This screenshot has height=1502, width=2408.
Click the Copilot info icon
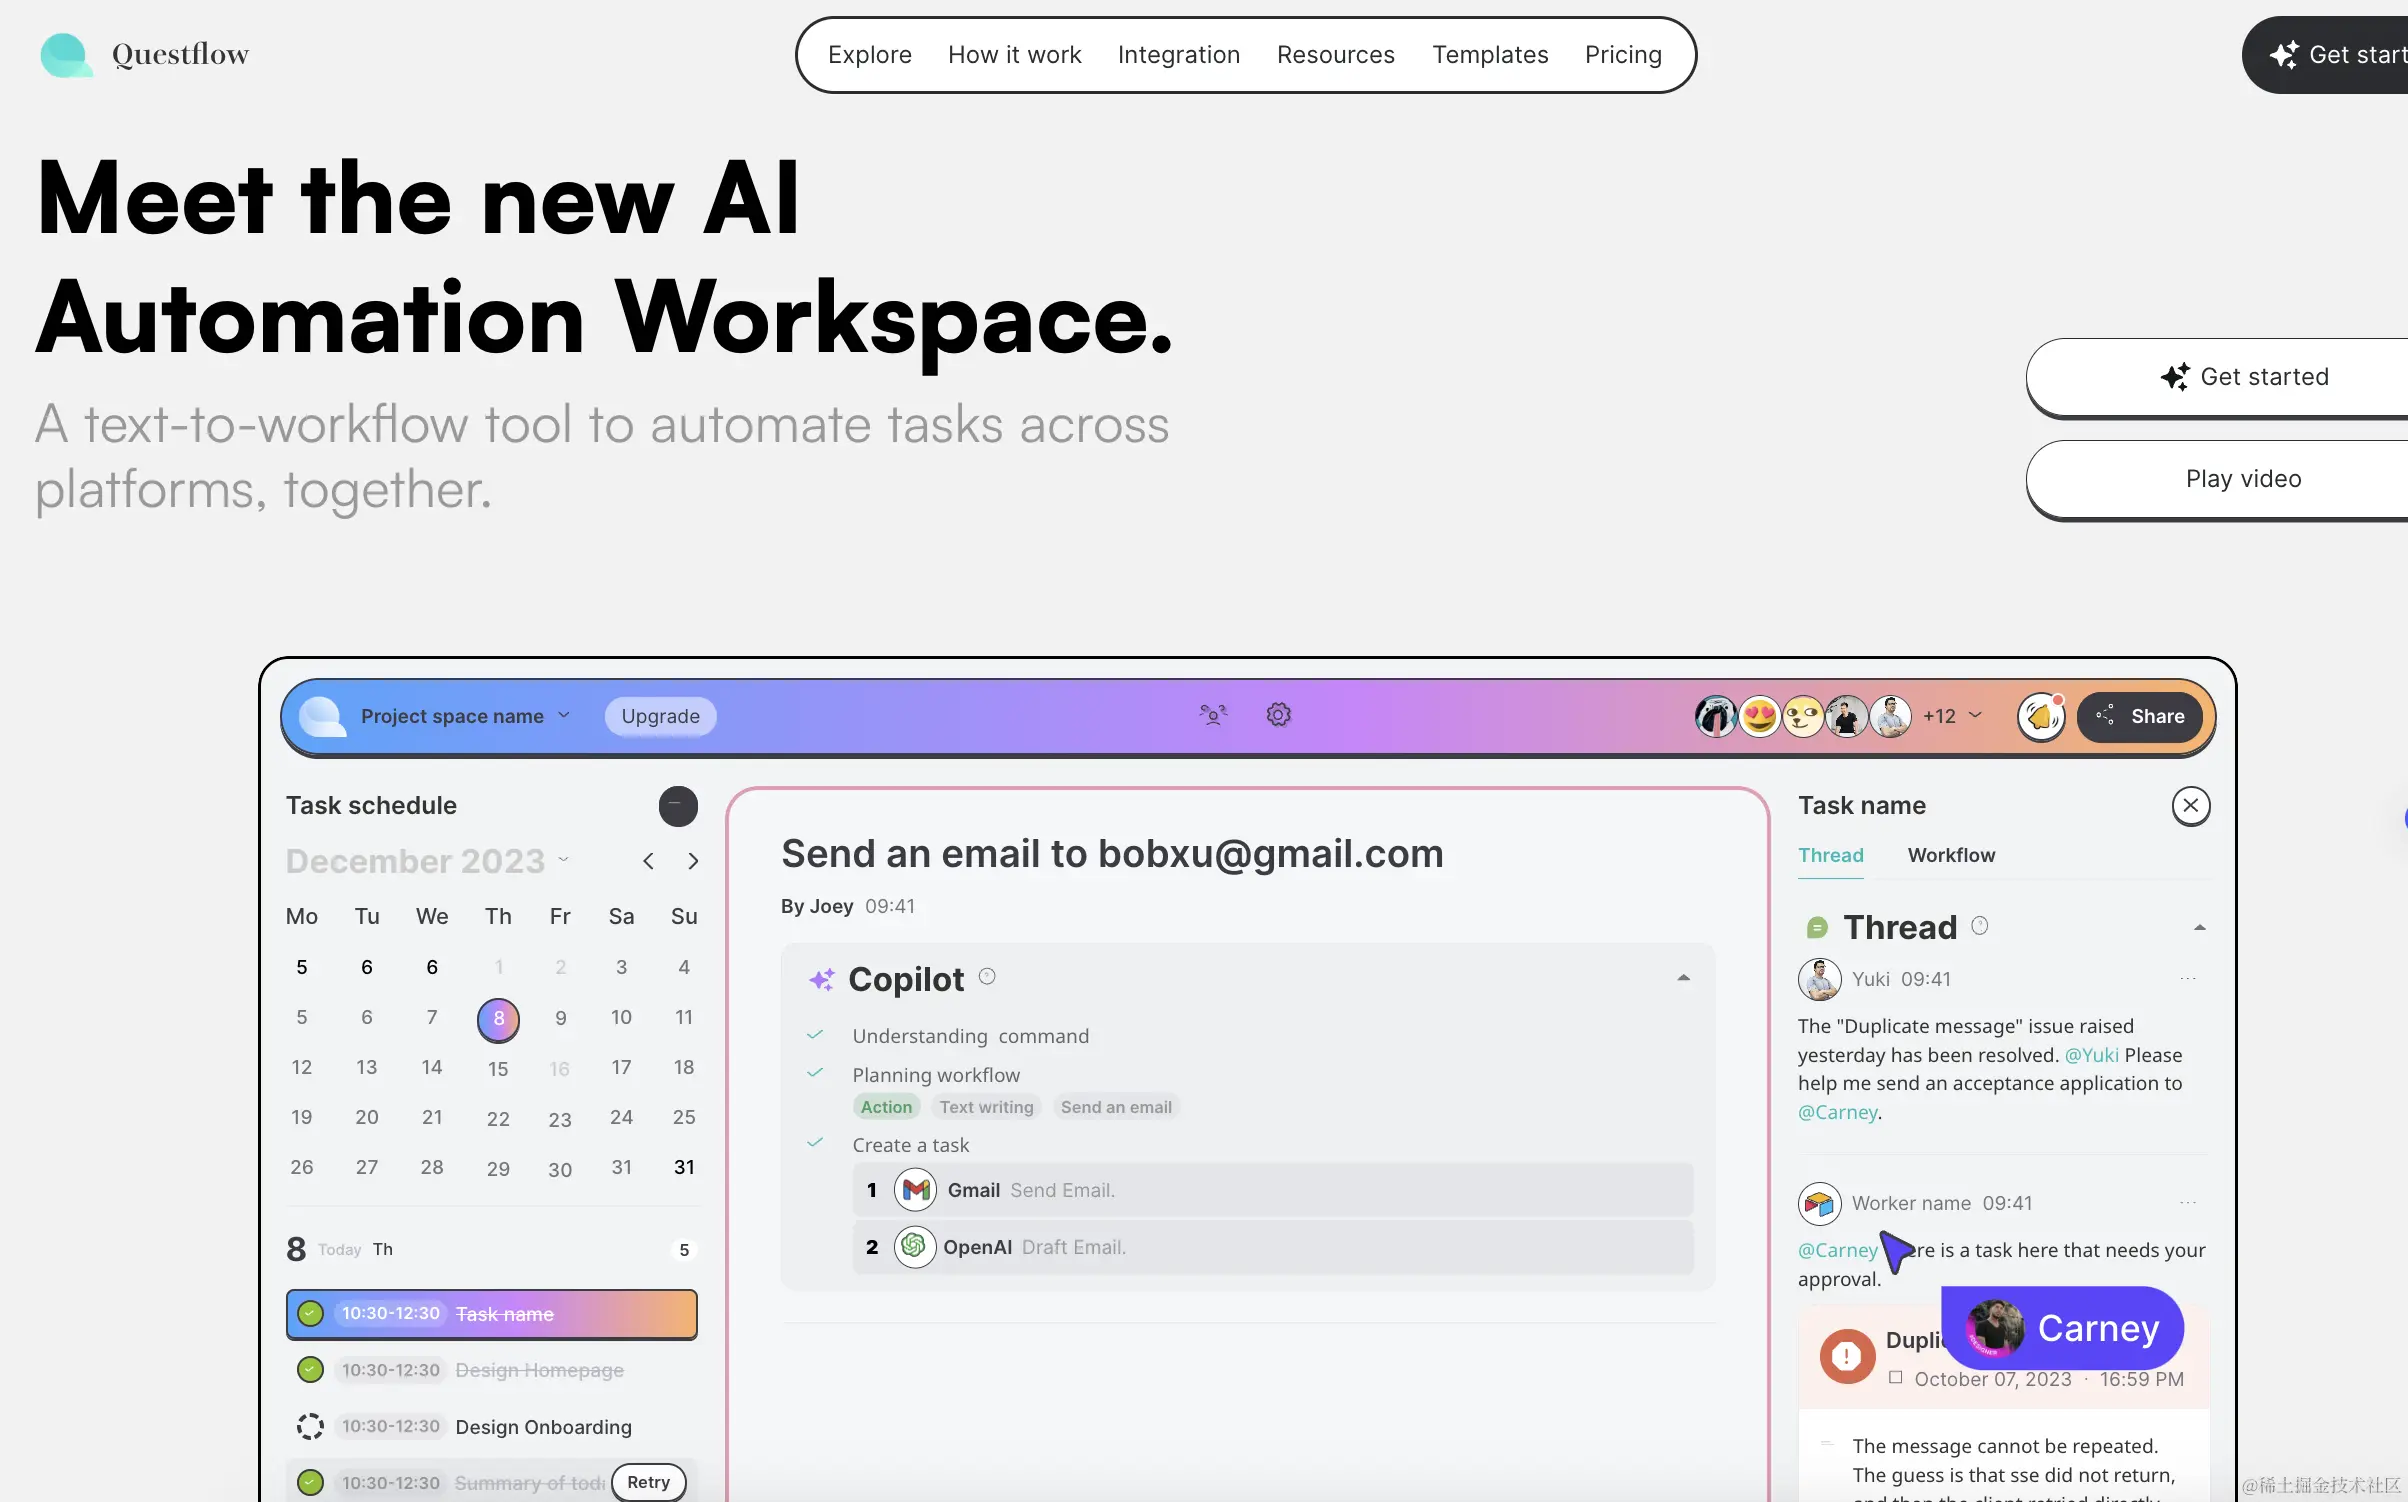coord(987,977)
